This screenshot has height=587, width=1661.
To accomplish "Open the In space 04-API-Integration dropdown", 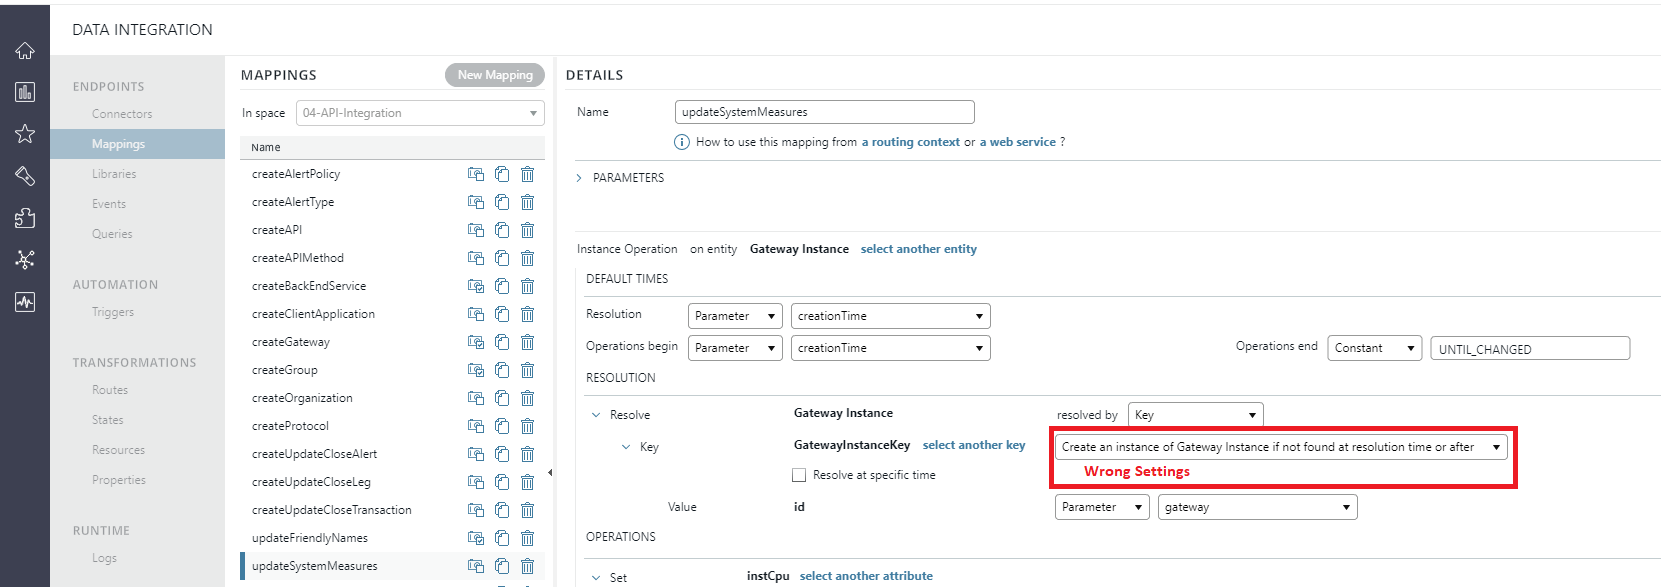I will tap(420, 113).
